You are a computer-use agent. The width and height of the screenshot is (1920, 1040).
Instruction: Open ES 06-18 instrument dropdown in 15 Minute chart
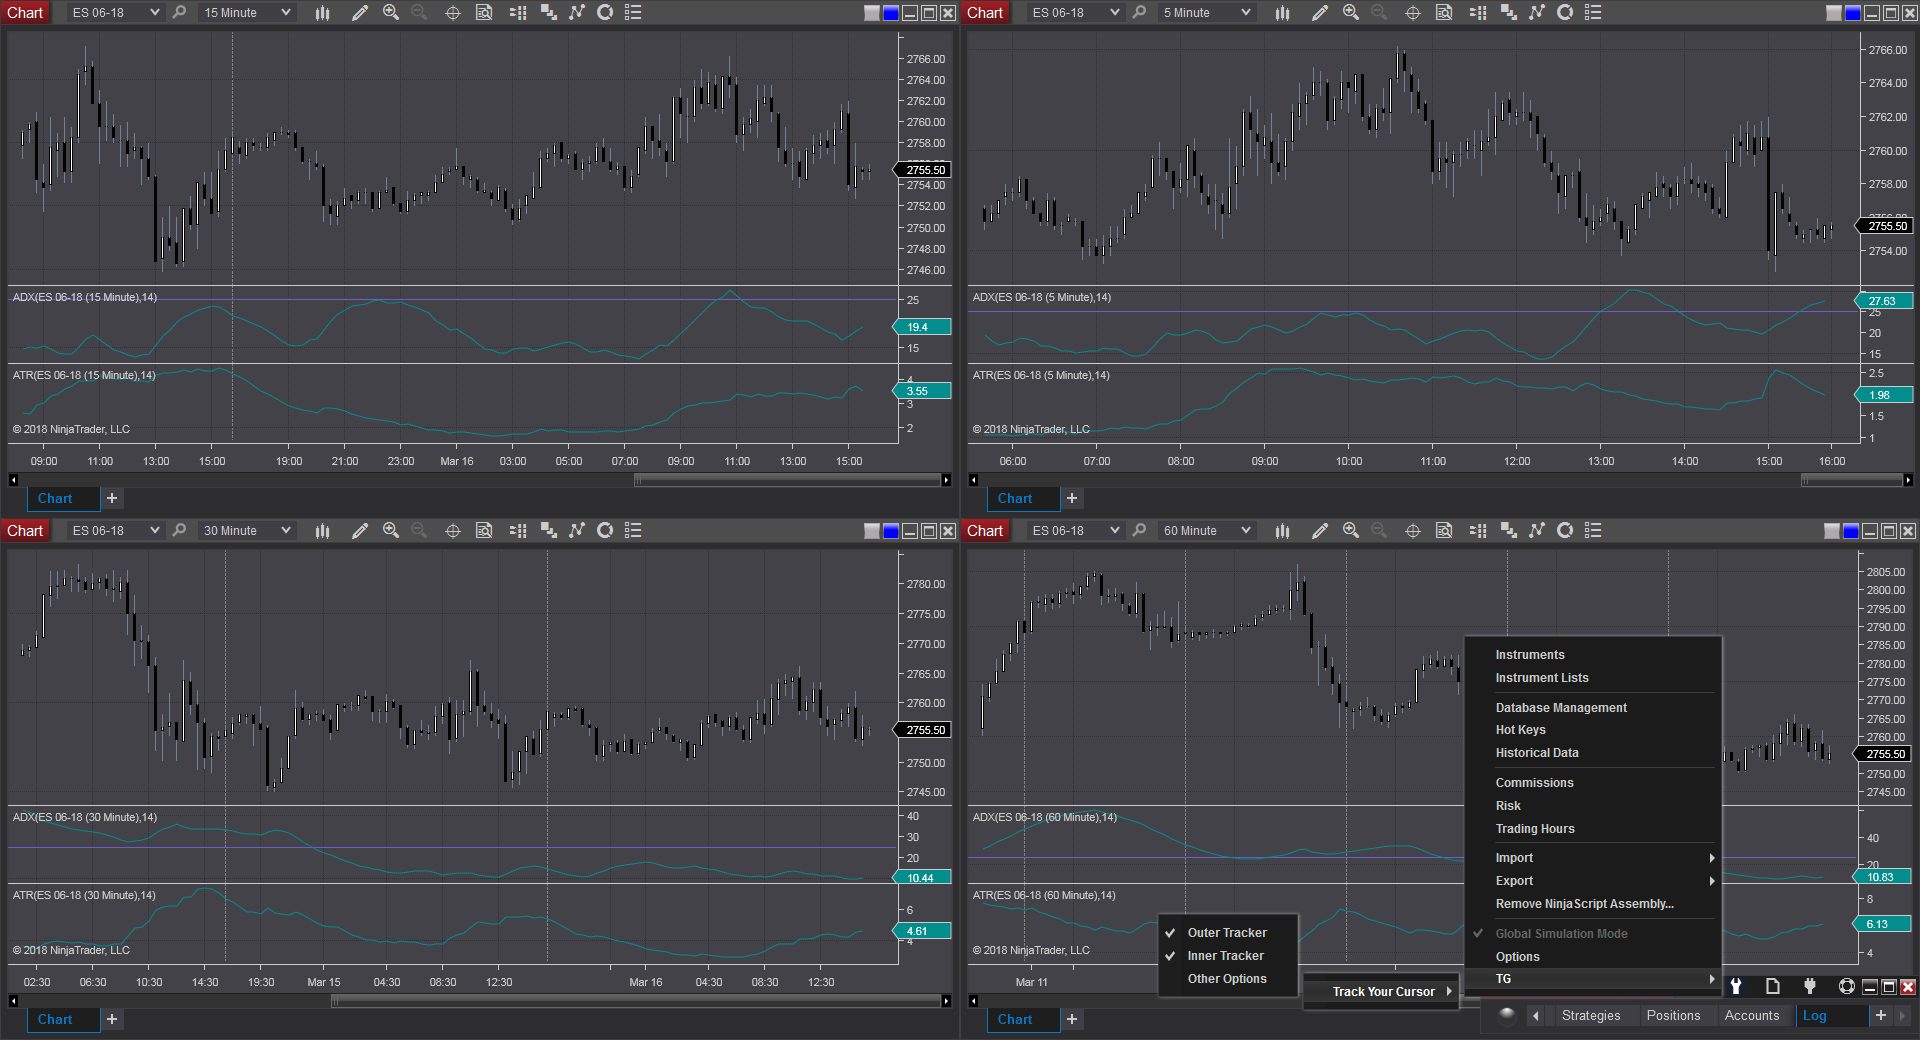coord(115,12)
